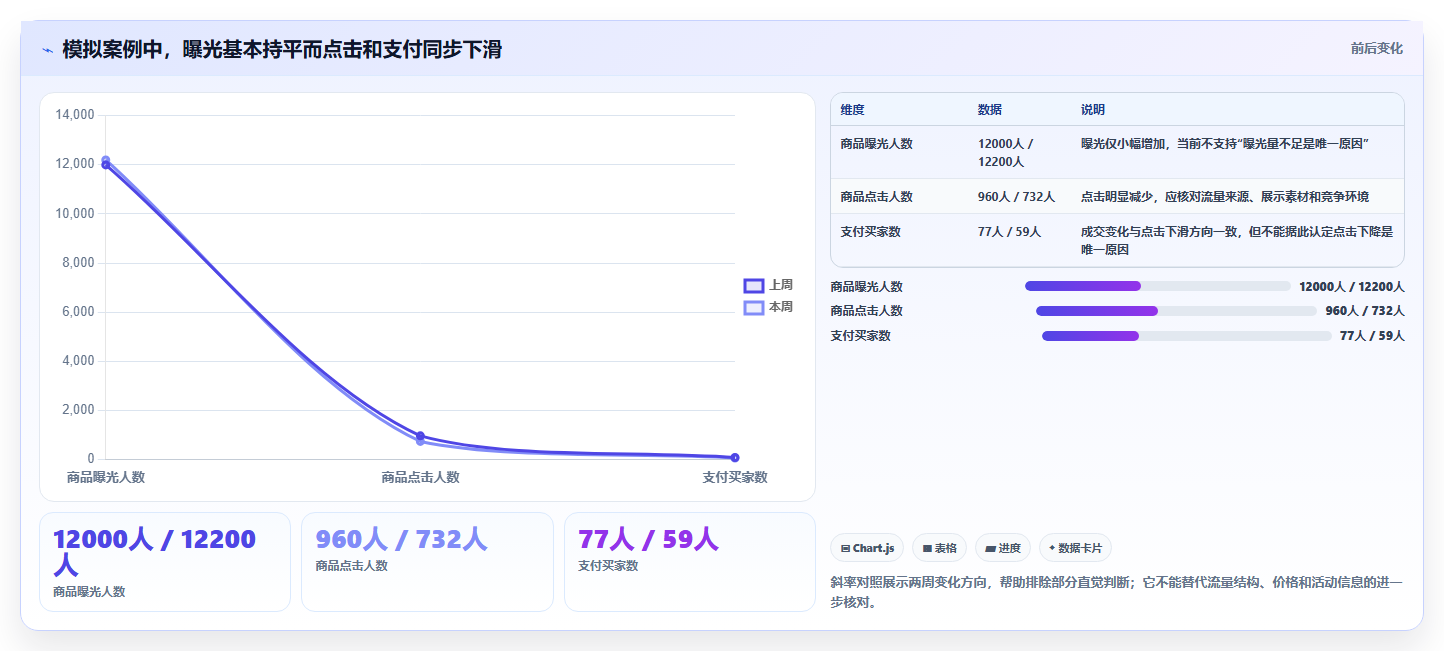Toggle the 上周 legend swatch
The image size is (1444, 651).
click(x=754, y=285)
